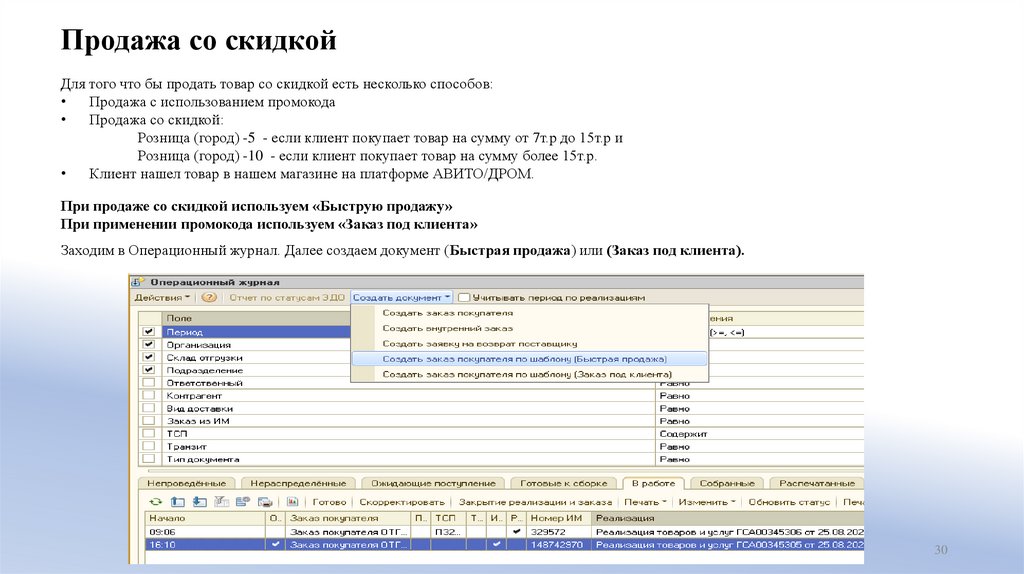Click the green refresh arrows icon
The image size is (1024, 574).
[x=155, y=502]
